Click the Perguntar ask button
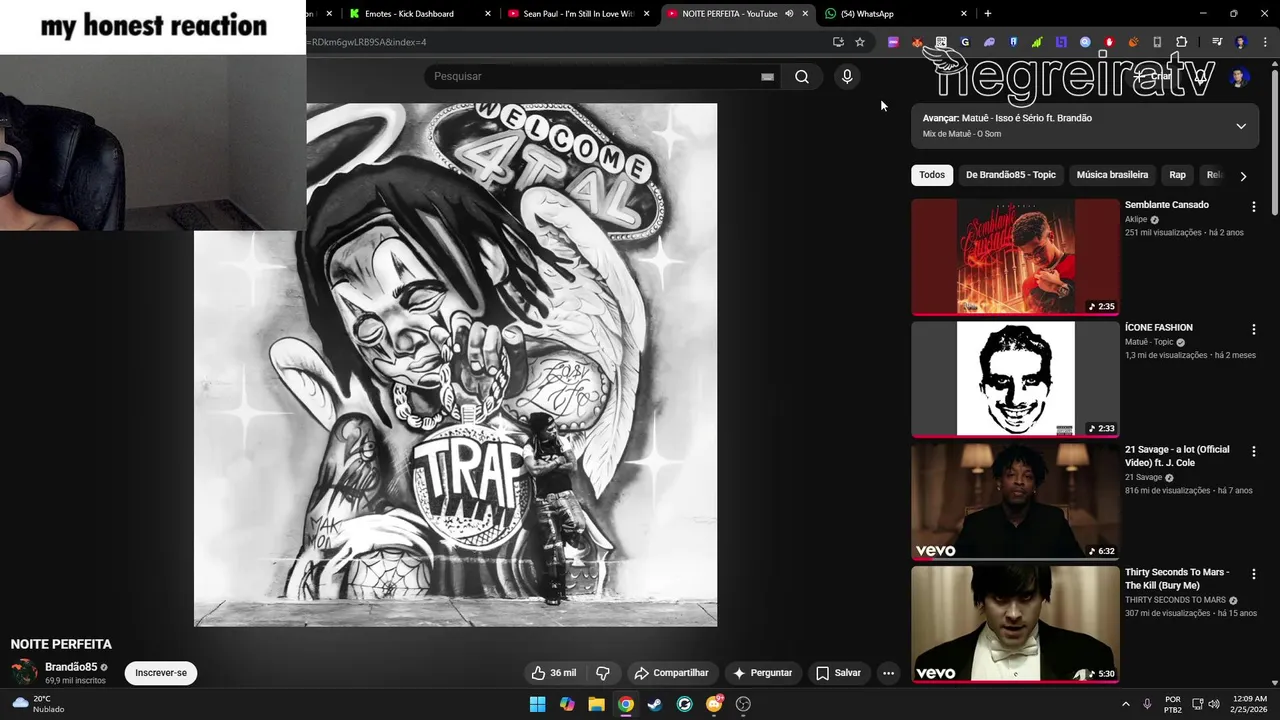This screenshot has height=720, width=1280. [763, 673]
